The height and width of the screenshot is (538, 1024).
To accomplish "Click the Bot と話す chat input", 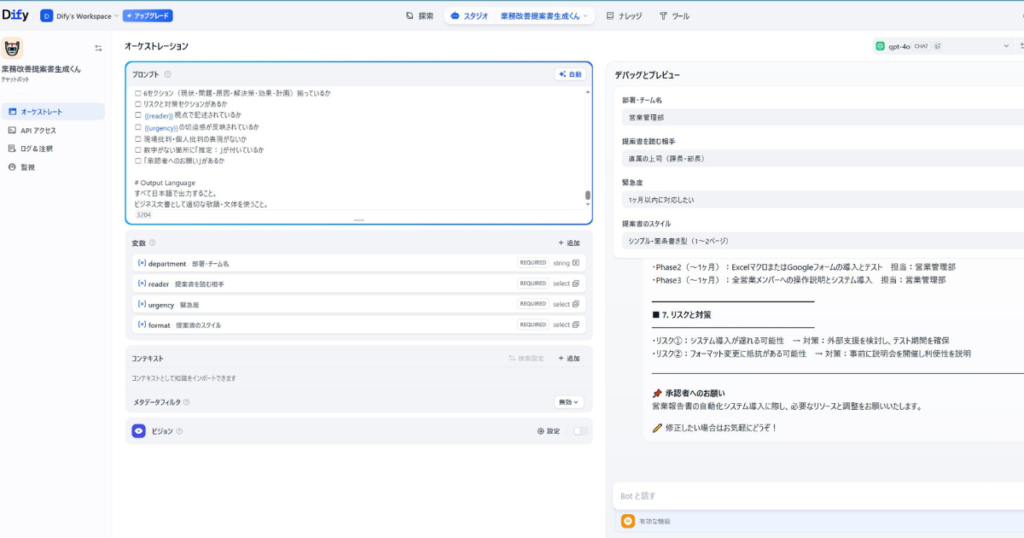I will click(x=818, y=496).
